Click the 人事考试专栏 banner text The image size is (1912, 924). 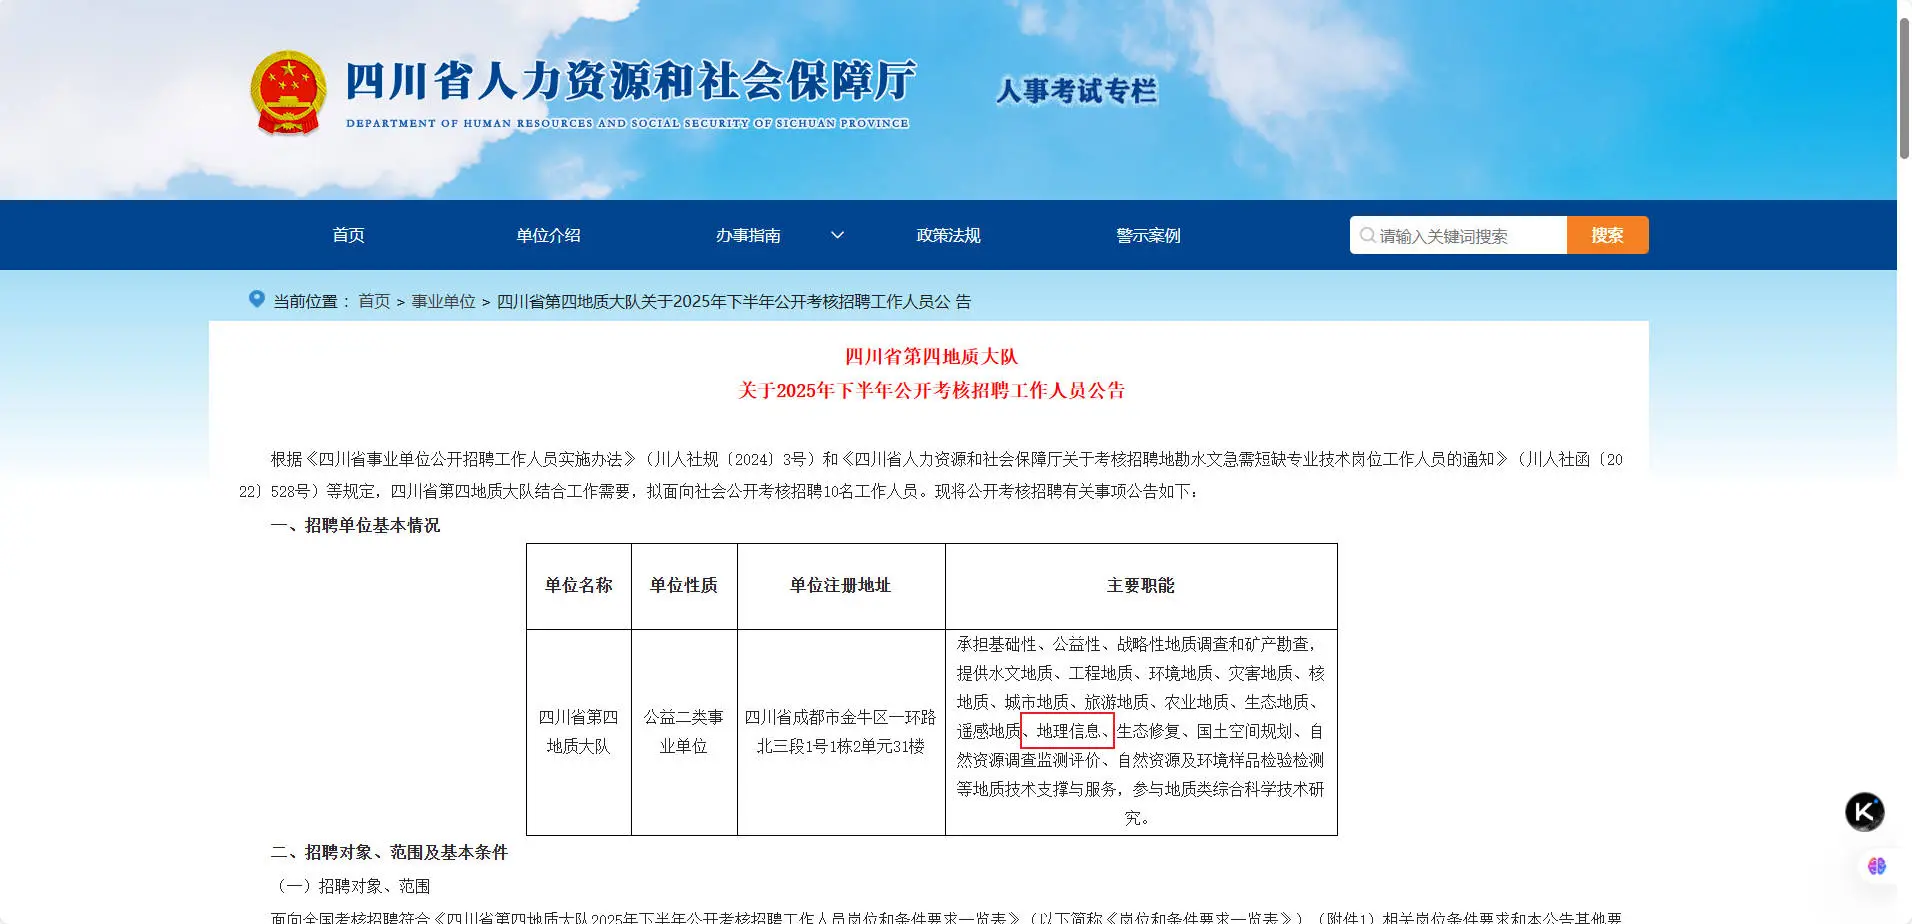(1075, 89)
